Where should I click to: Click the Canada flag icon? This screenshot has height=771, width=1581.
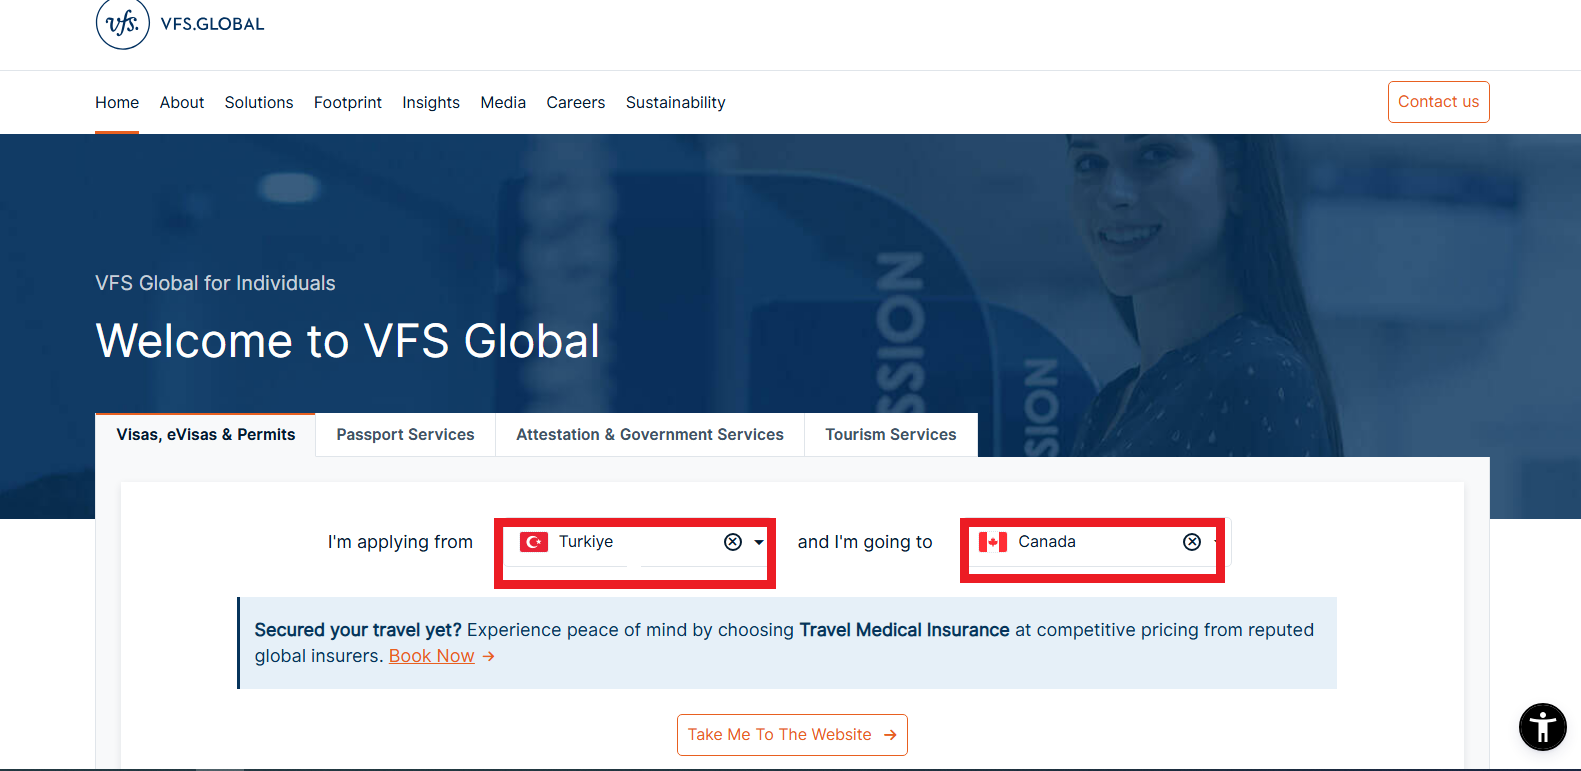(x=993, y=542)
